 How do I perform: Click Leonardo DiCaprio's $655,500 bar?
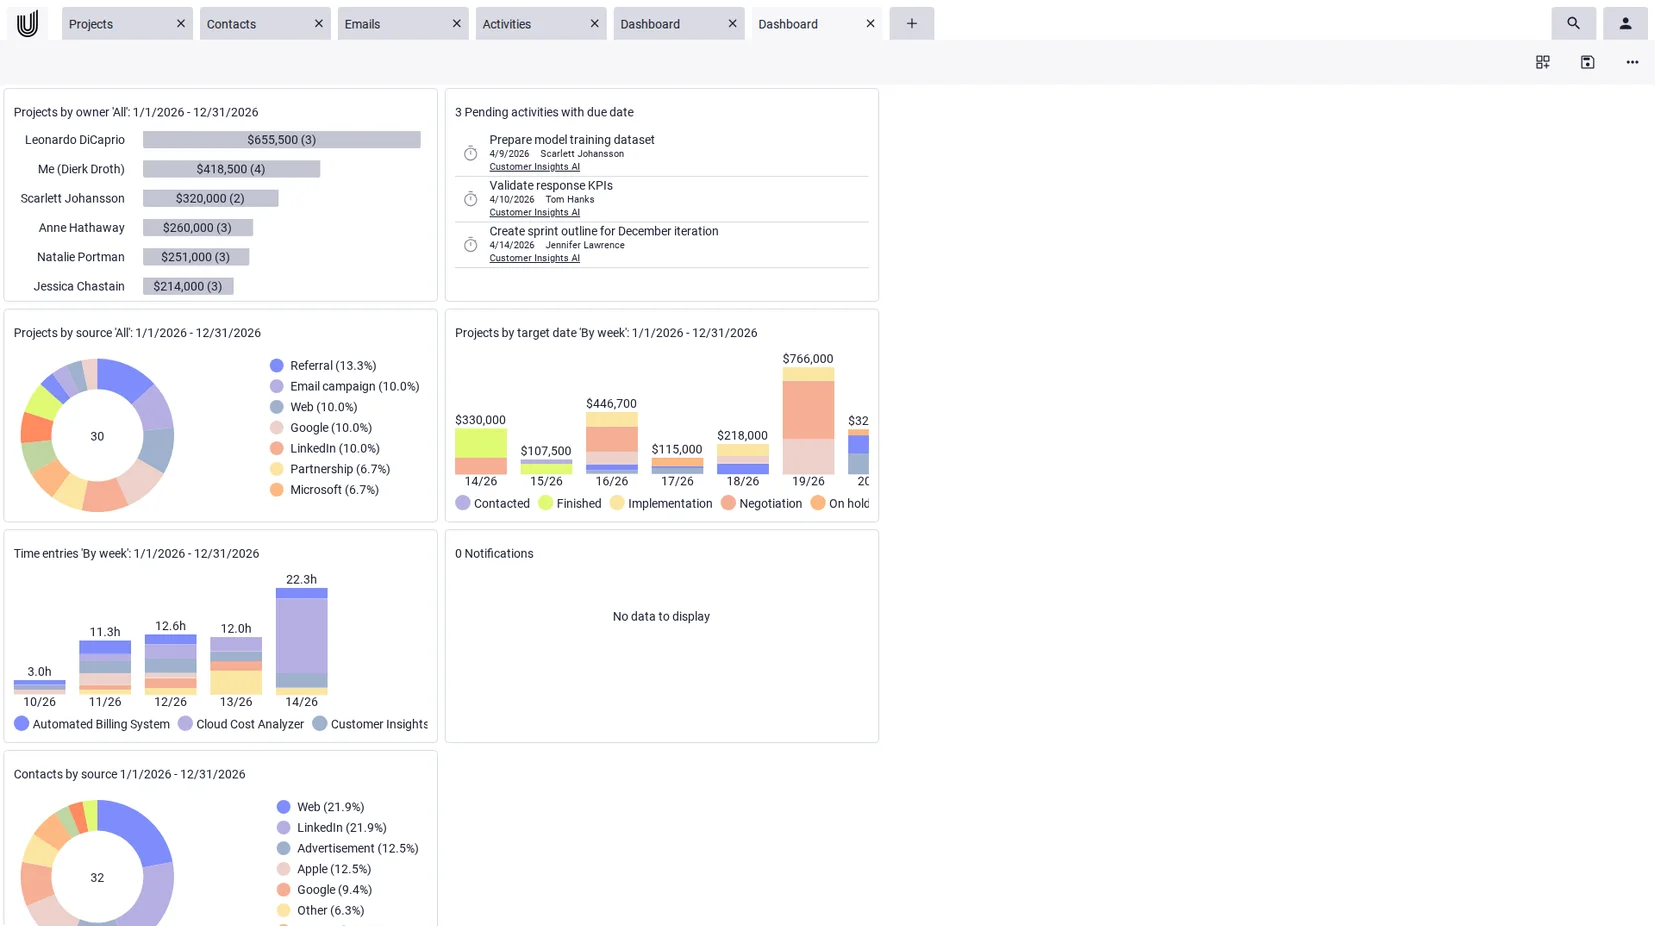tap(282, 140)
